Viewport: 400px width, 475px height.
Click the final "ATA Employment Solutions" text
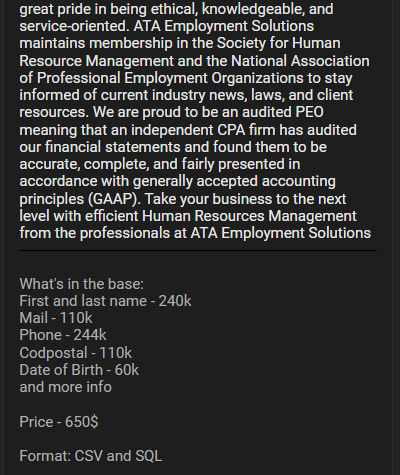(x=281, y=233)
